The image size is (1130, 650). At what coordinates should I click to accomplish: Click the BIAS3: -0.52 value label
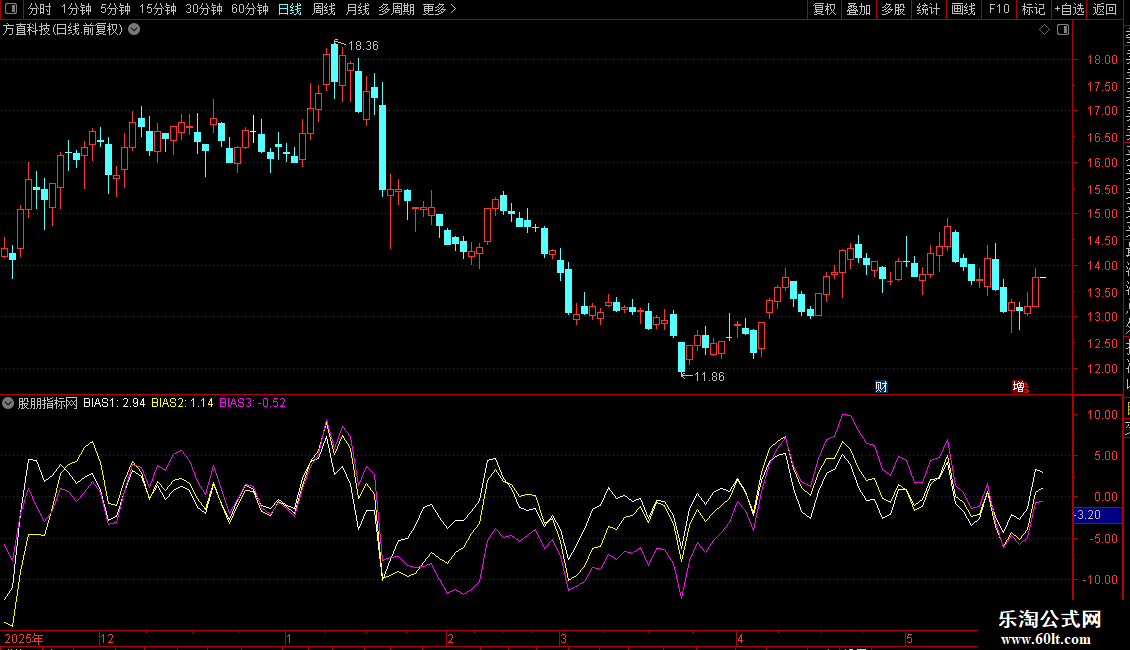[252, 403]
